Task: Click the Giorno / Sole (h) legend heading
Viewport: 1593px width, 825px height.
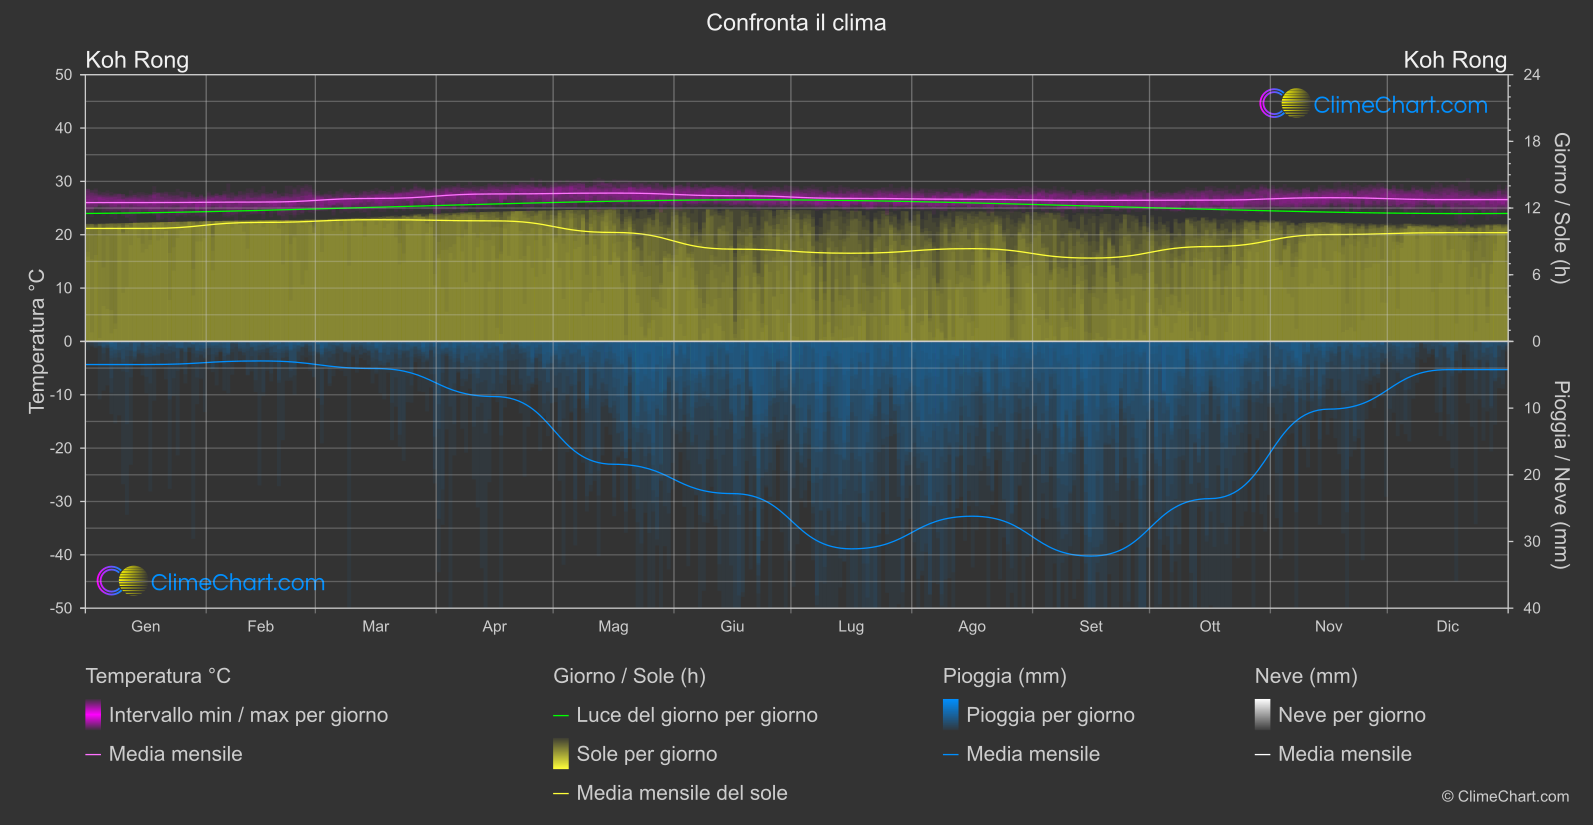Action: pyautogui.click(x=629, y=676)
